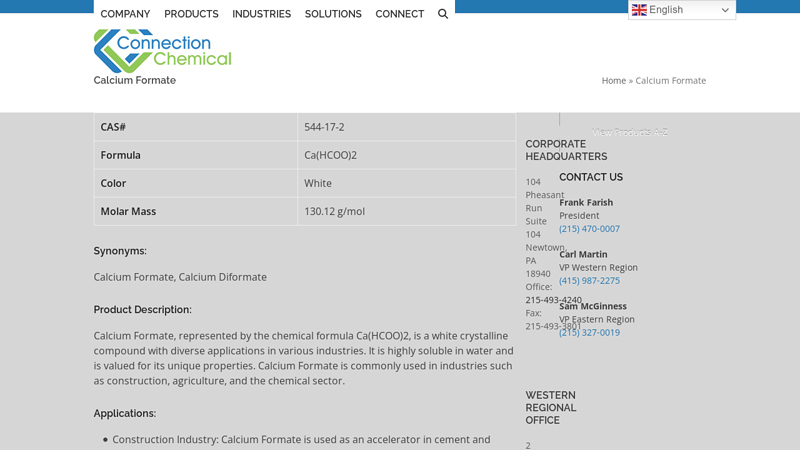Click the VP Eastern Region title
Viewport: 800px width, 450px height.
tap(597, 319)
